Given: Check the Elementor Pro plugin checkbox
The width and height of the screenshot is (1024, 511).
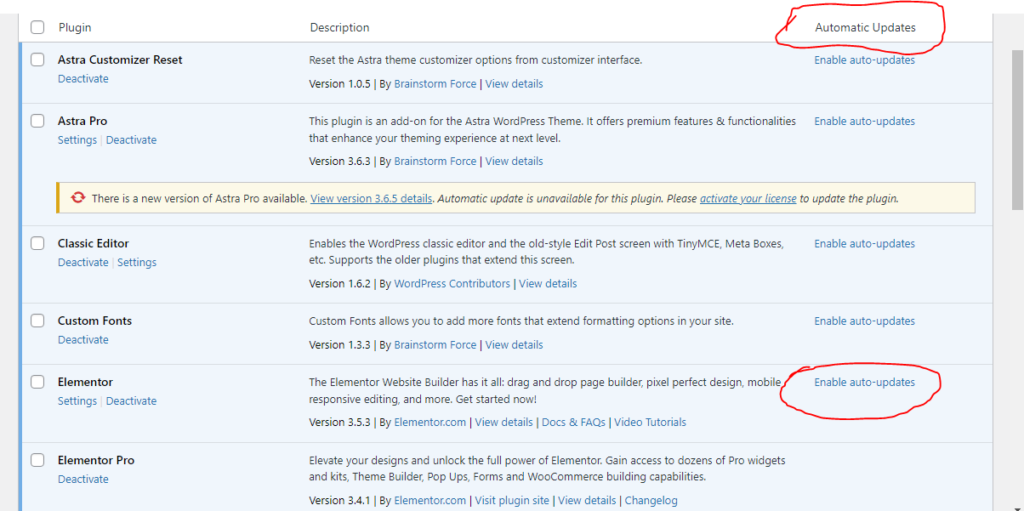Looking at the screenshot, I should tap(37, 460).
